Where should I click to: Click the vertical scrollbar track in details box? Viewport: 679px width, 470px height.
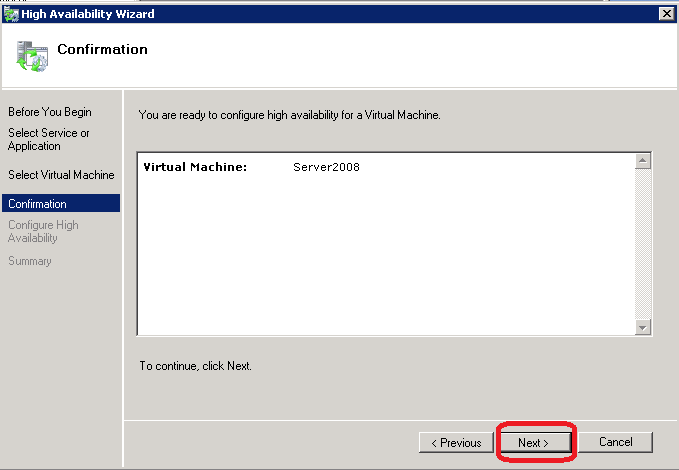[x=643, y=243]
